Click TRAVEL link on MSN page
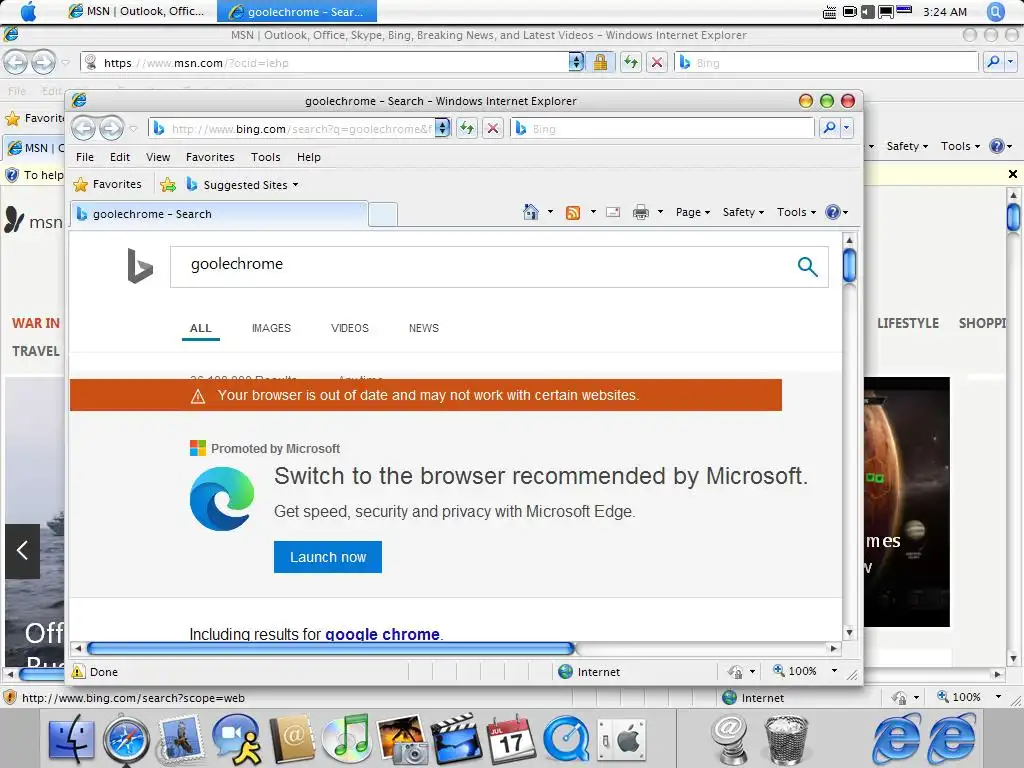This screenshot has height=768, width=1024. 36,351
